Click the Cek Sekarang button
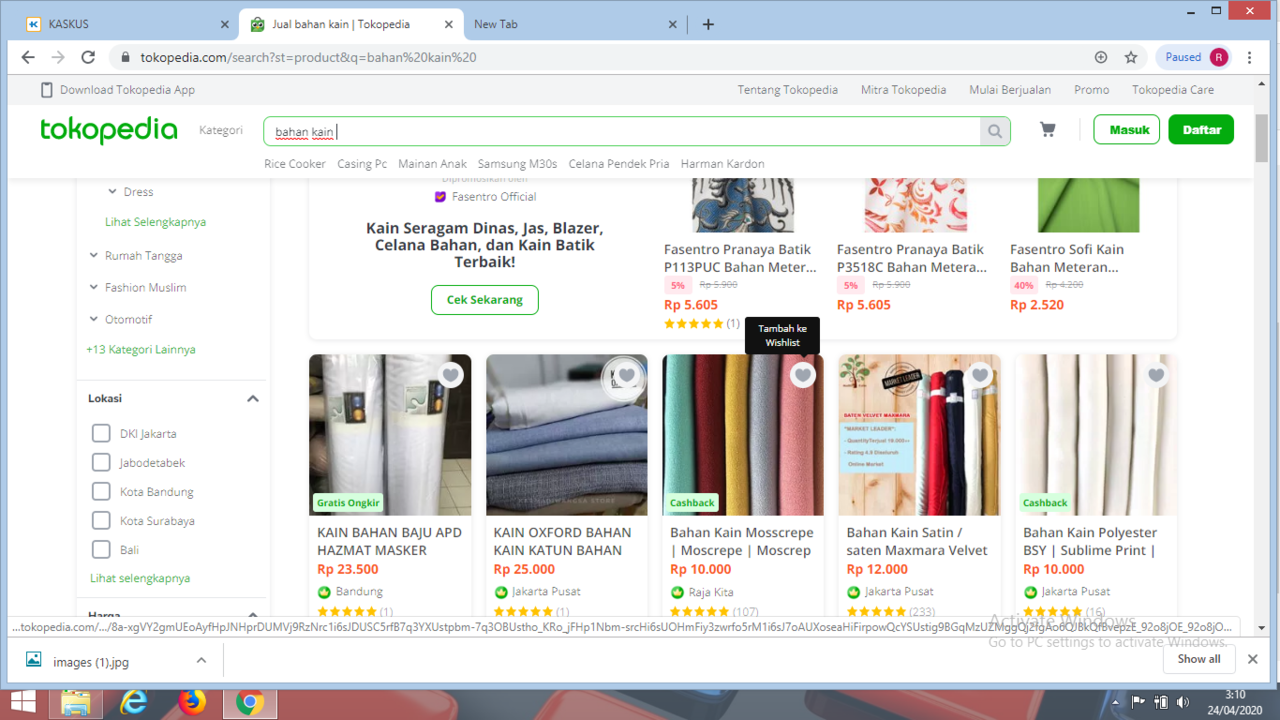Viewport: 1280px width, 720px height. pos(485,300)
